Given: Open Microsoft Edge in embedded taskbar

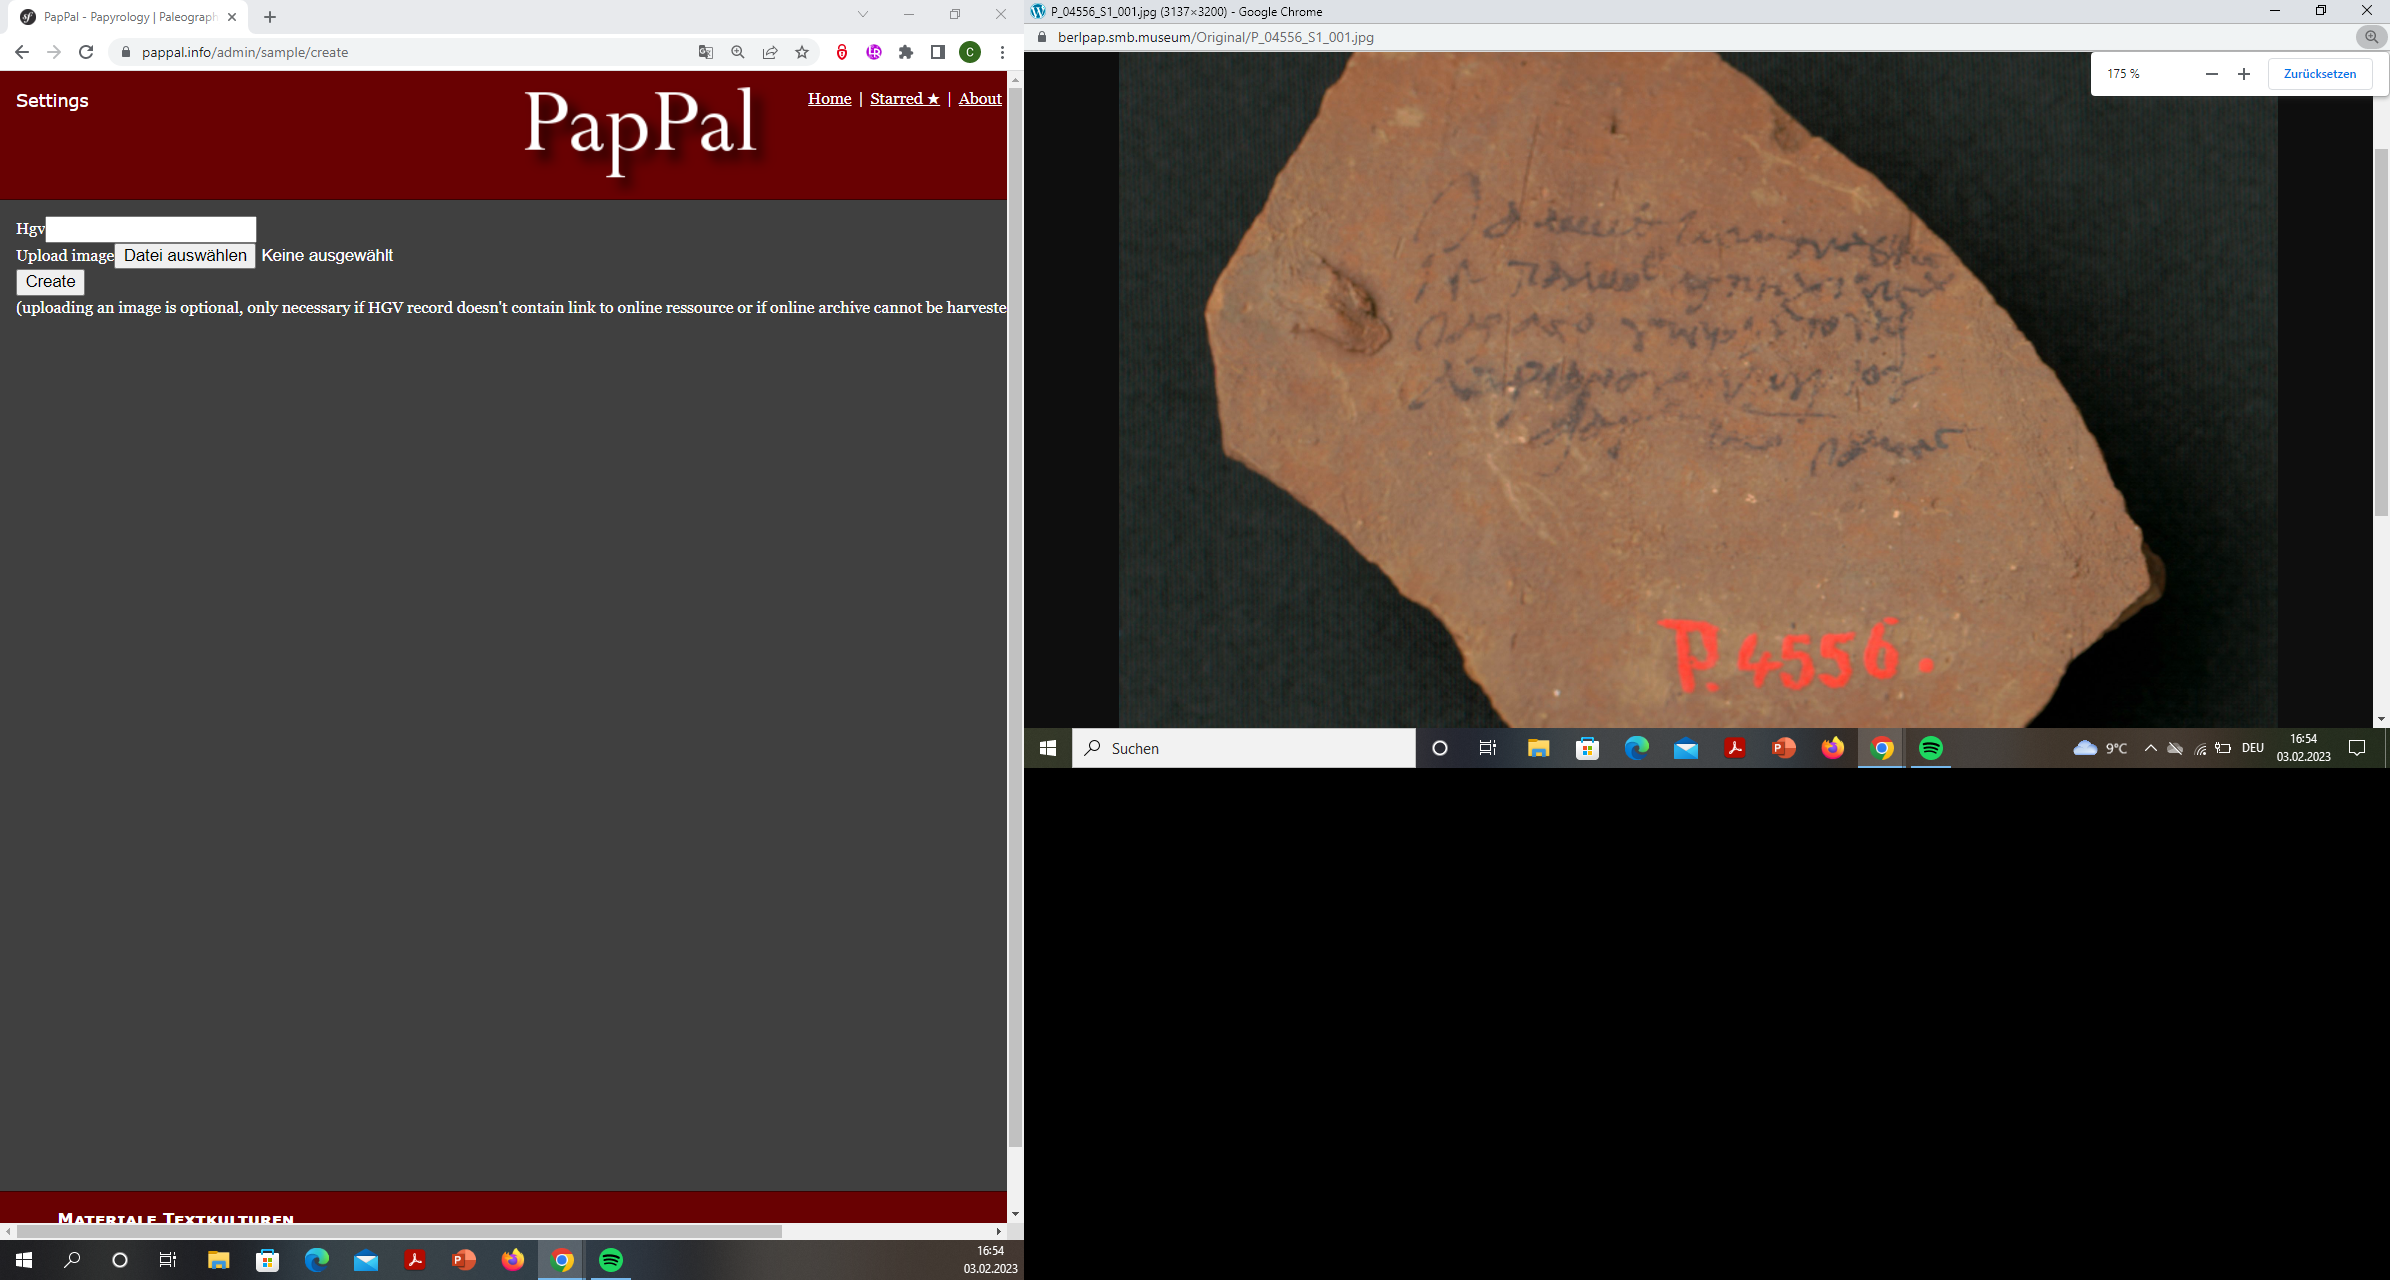Looking at the screenshot, I should (x=1636, y=748).
